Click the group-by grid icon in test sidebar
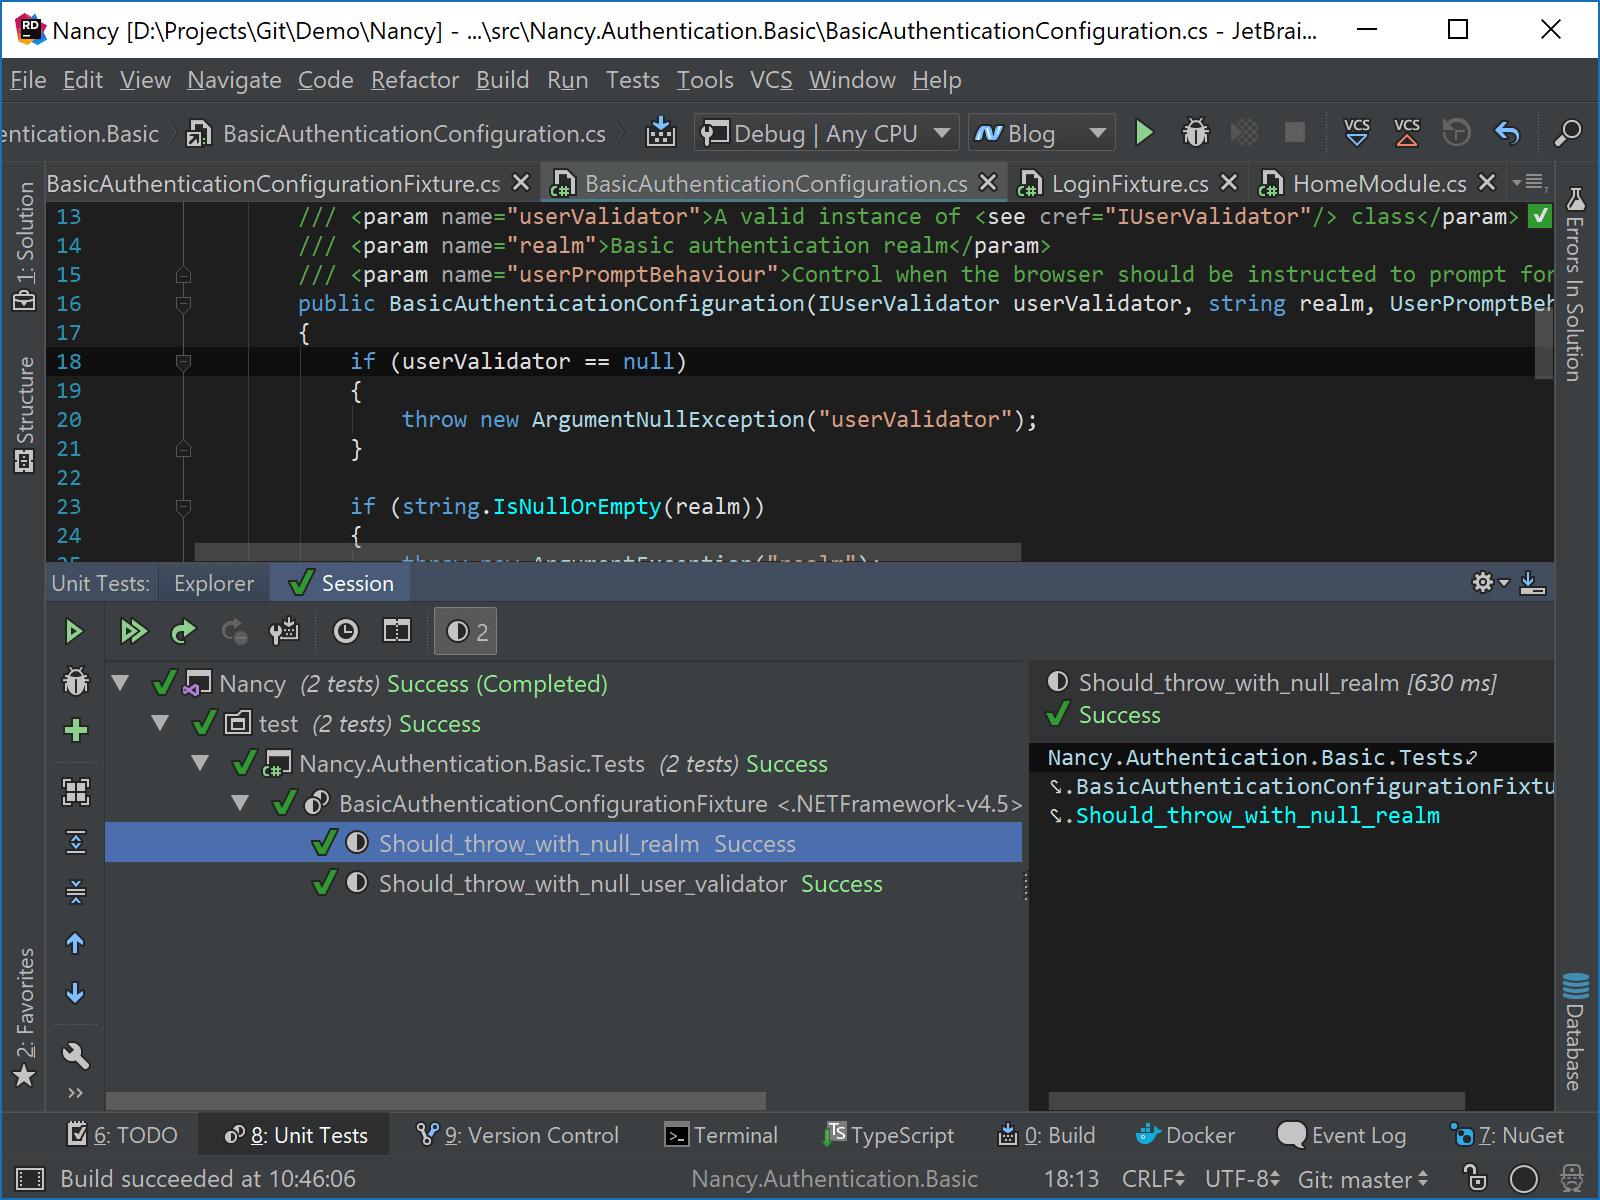The width and height of the screenshot is (1600, 1200). click(76, 792)
